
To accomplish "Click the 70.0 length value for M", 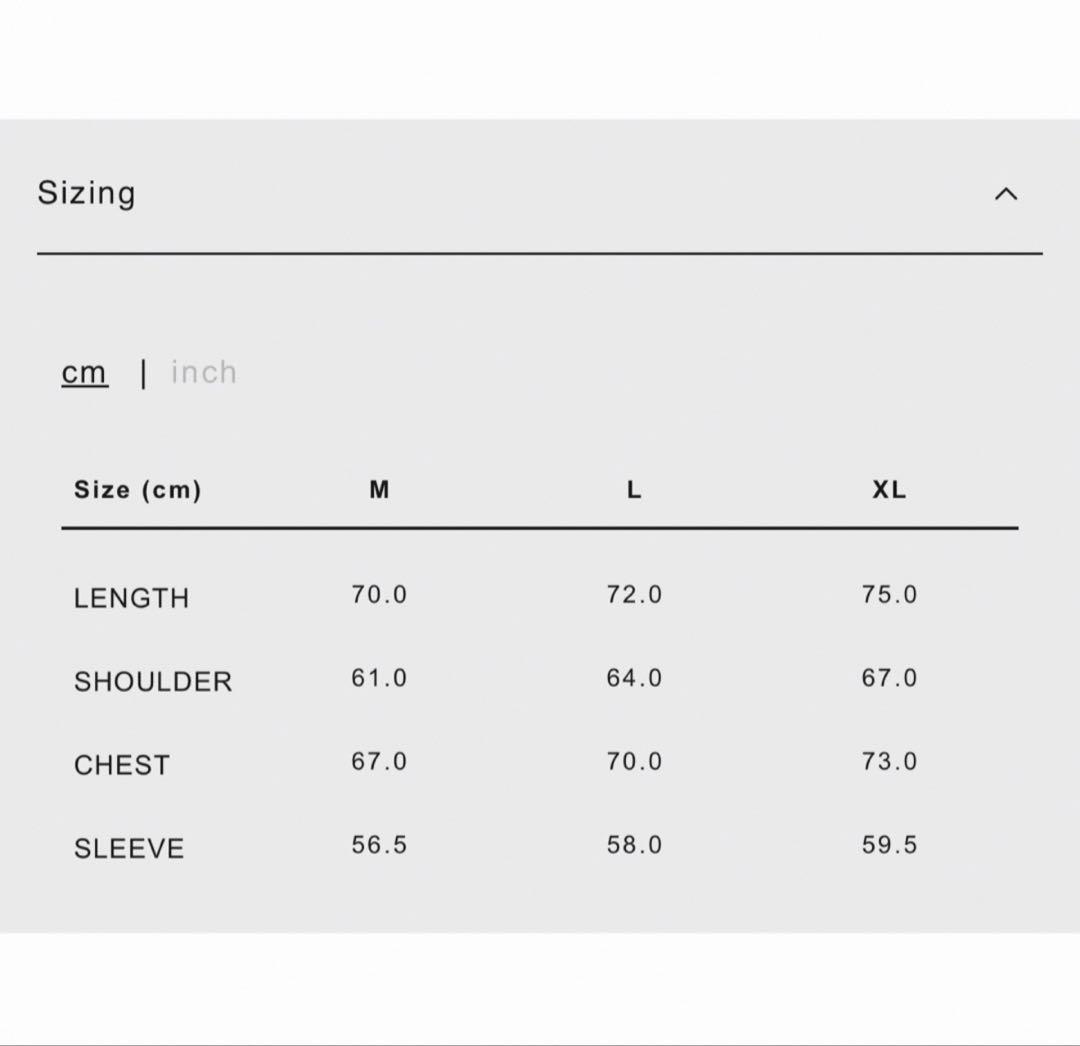I will pos(379,595).
